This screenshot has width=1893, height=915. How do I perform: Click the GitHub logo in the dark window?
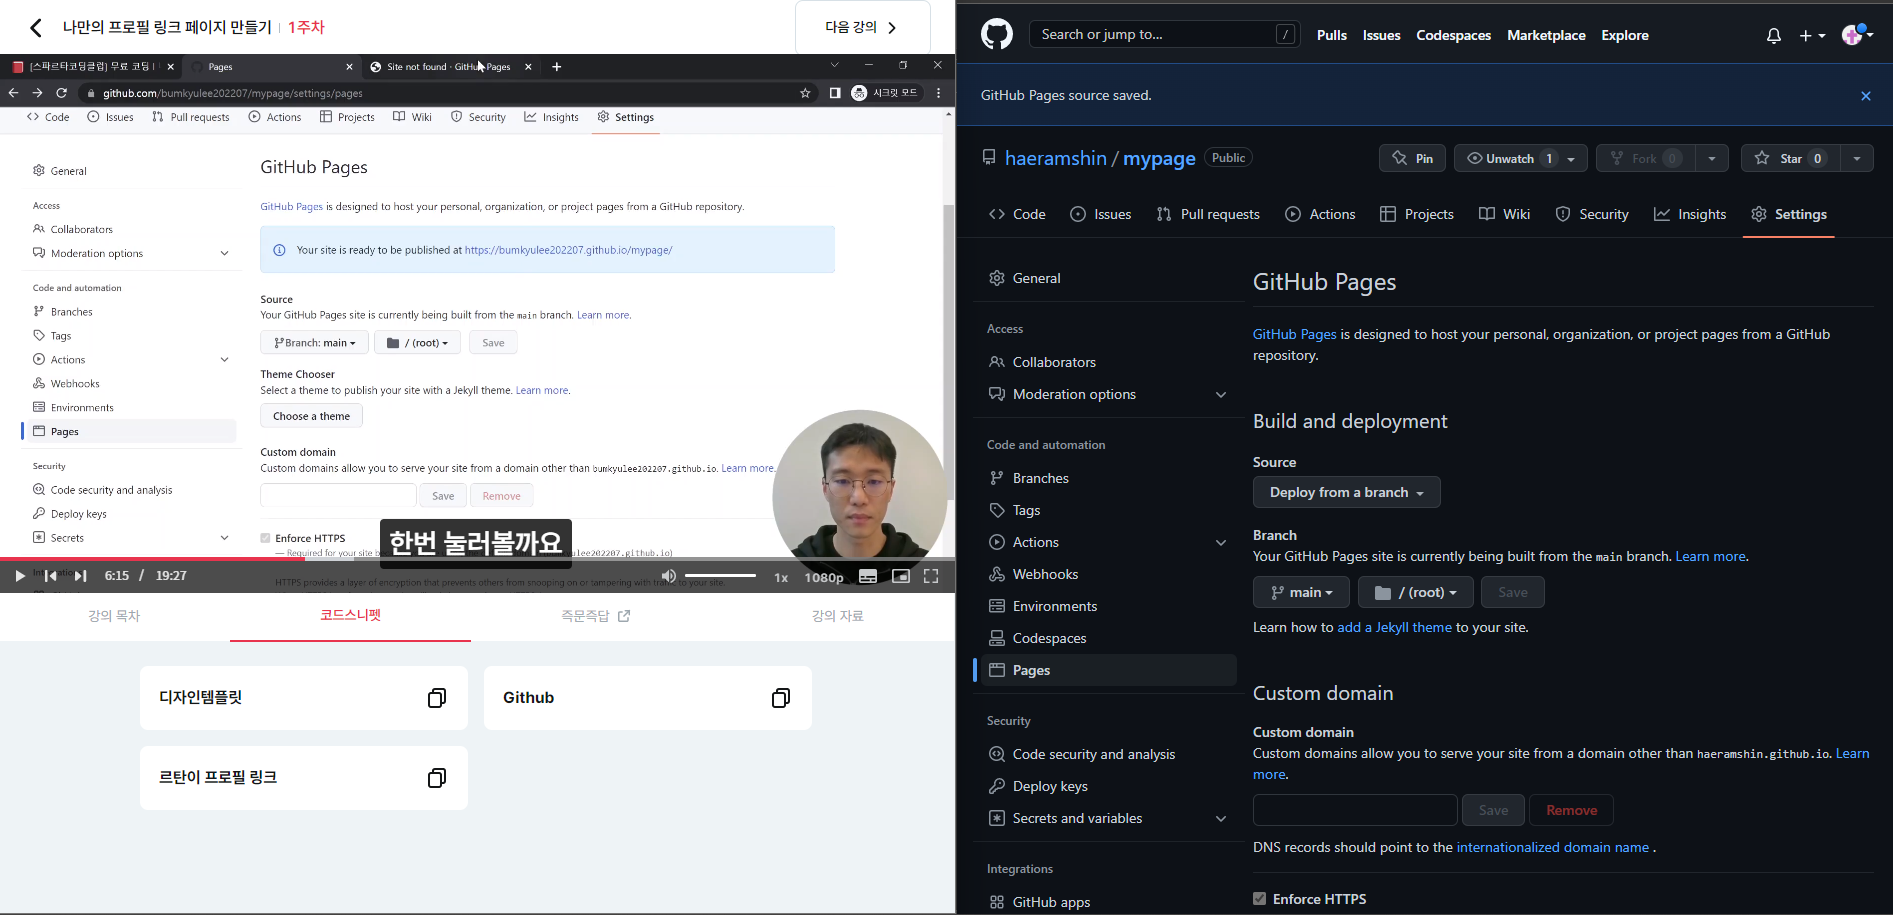(x=996, y=35)
